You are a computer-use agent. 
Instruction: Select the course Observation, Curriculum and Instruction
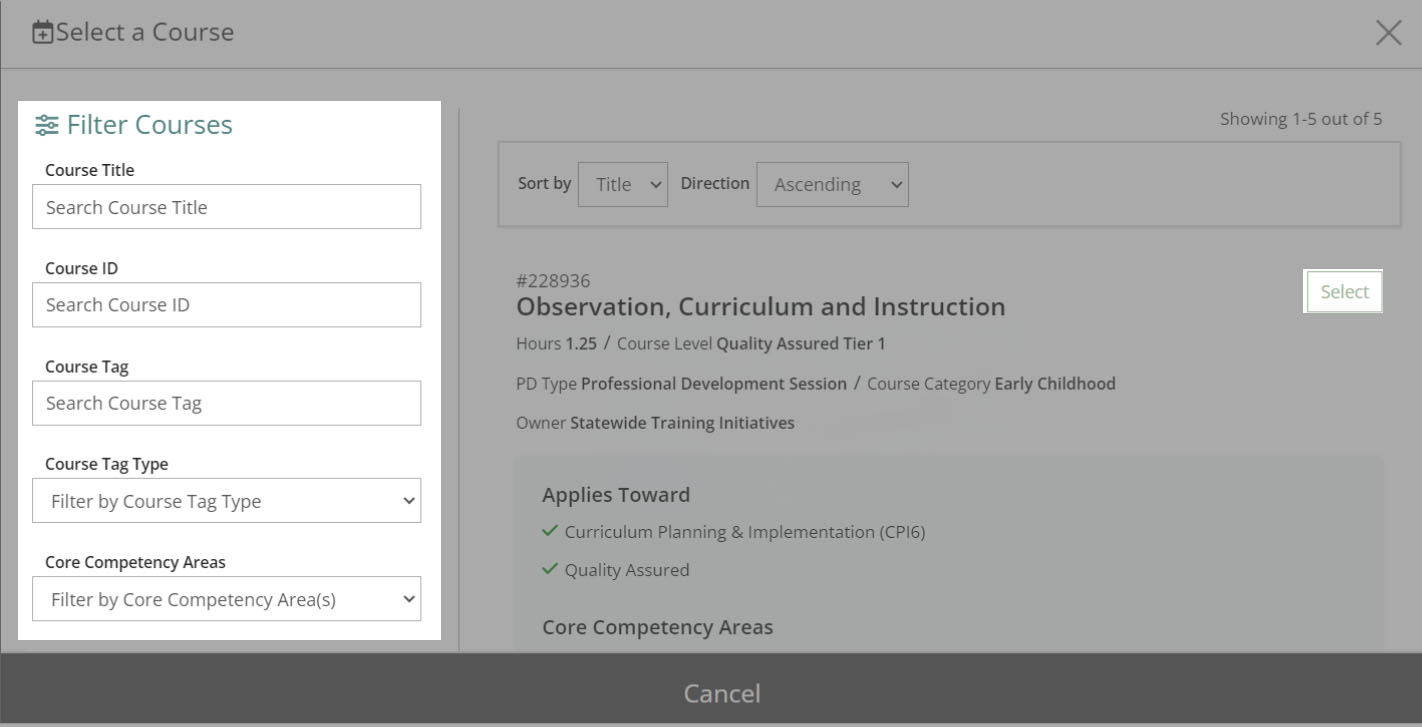760,306
